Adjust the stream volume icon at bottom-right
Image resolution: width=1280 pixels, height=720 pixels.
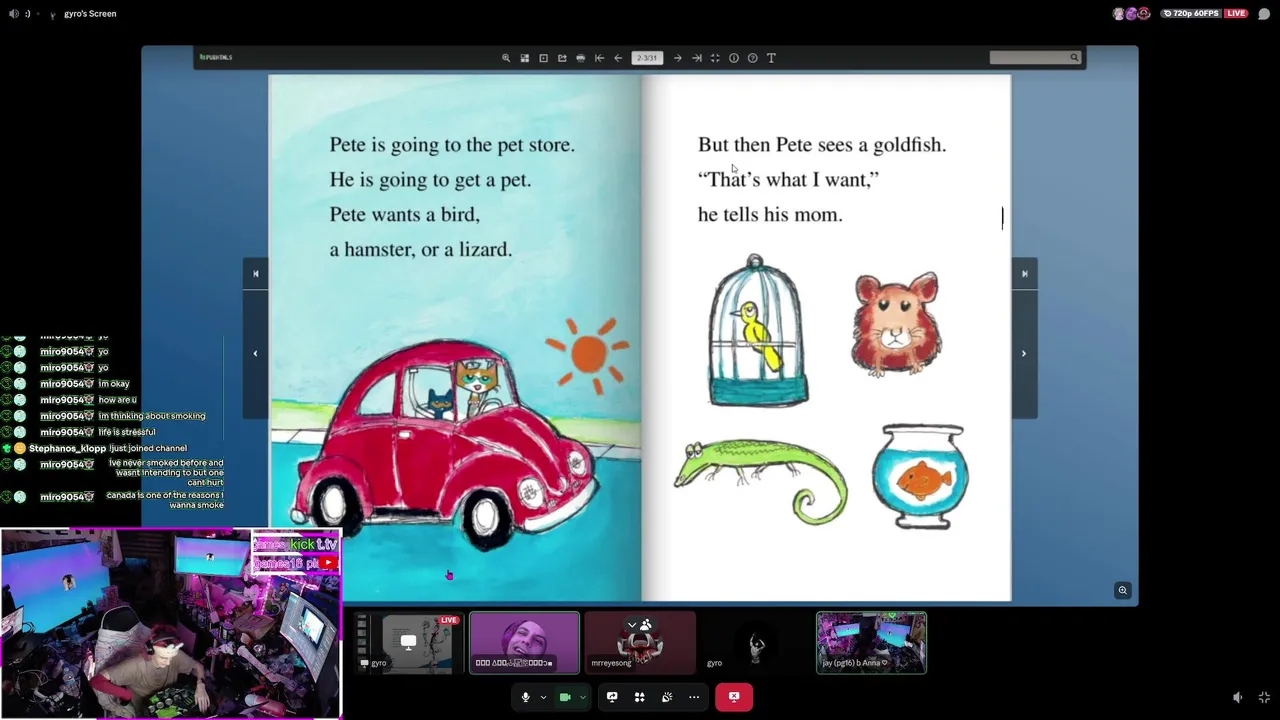pyautogui.click(x=1238, y=698)
